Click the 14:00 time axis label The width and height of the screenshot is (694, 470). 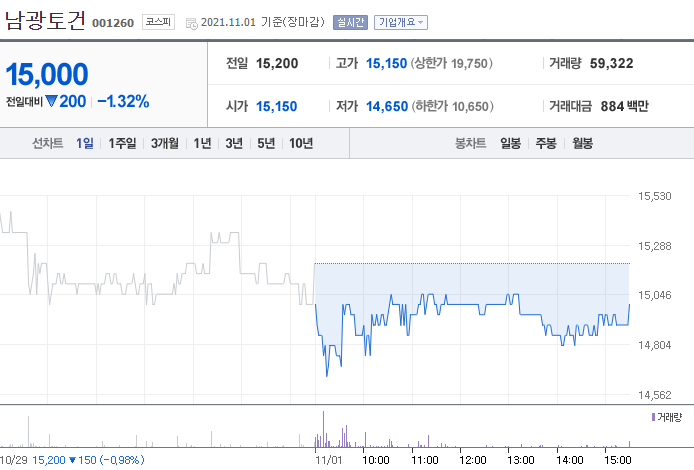coord(569,460)
